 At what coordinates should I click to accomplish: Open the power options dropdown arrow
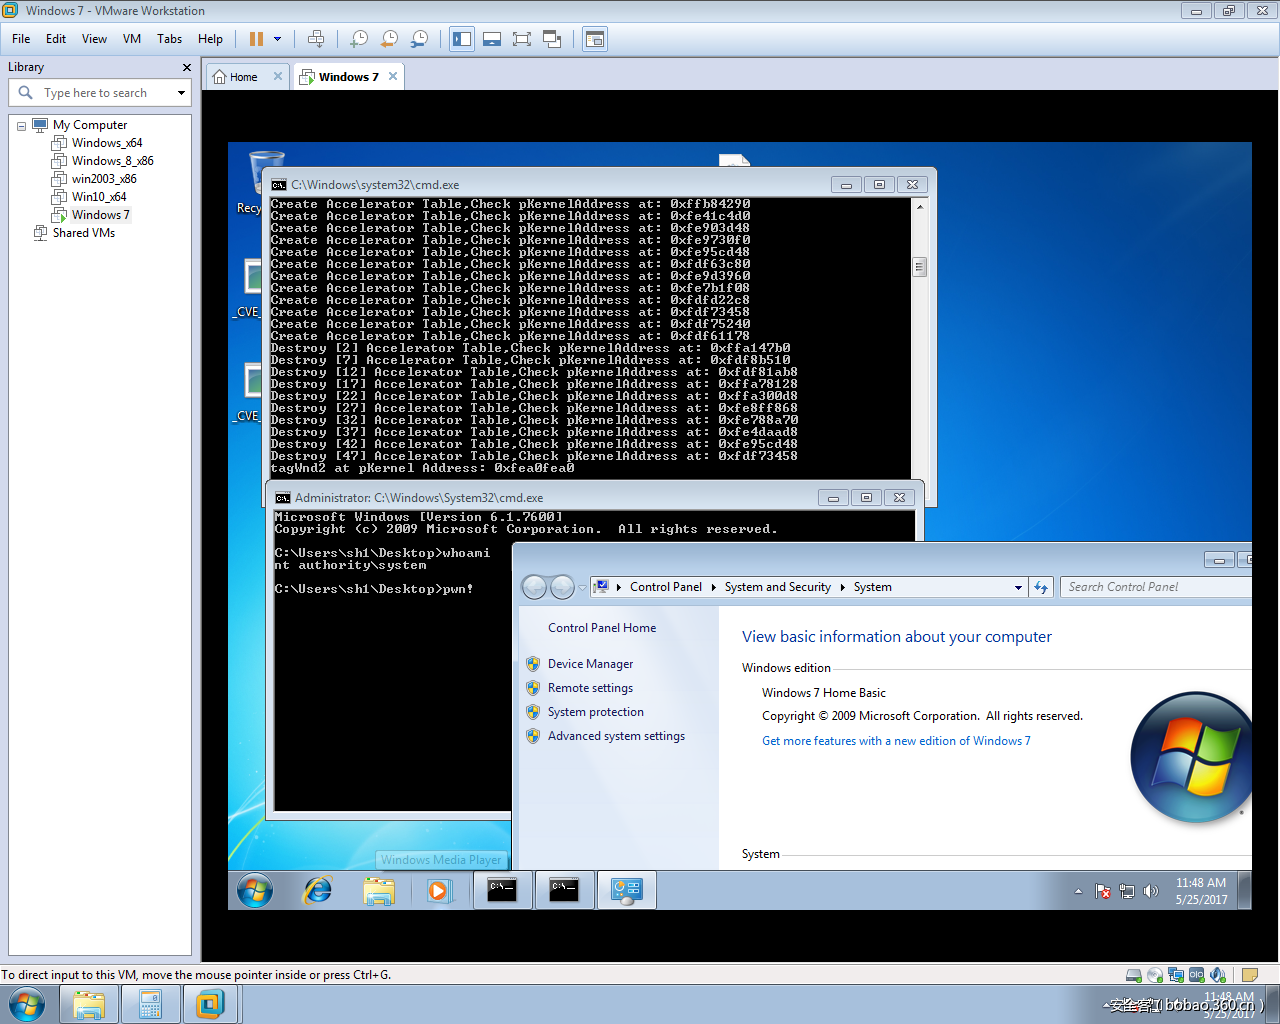(278, 39)
